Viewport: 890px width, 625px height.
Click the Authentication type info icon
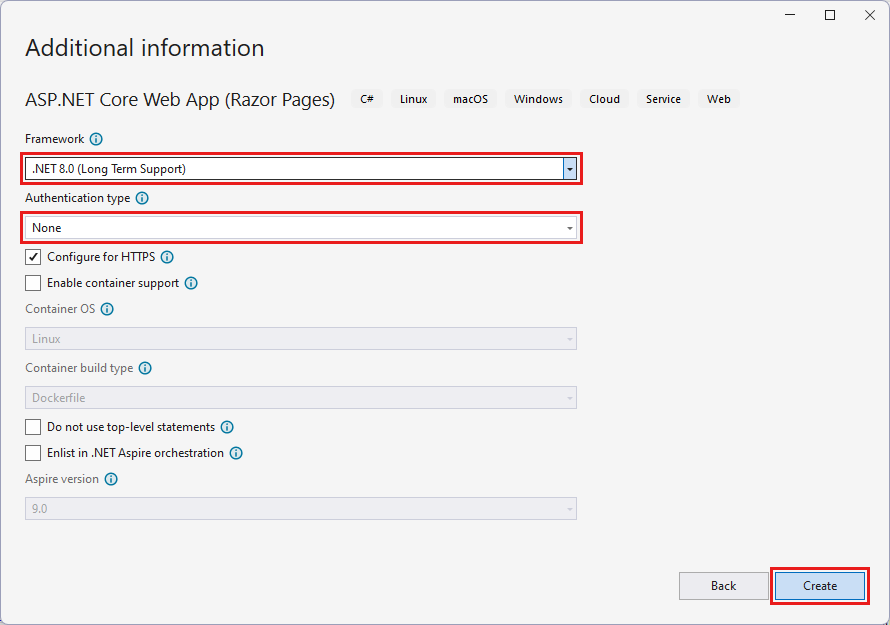(x=142, y=198)
